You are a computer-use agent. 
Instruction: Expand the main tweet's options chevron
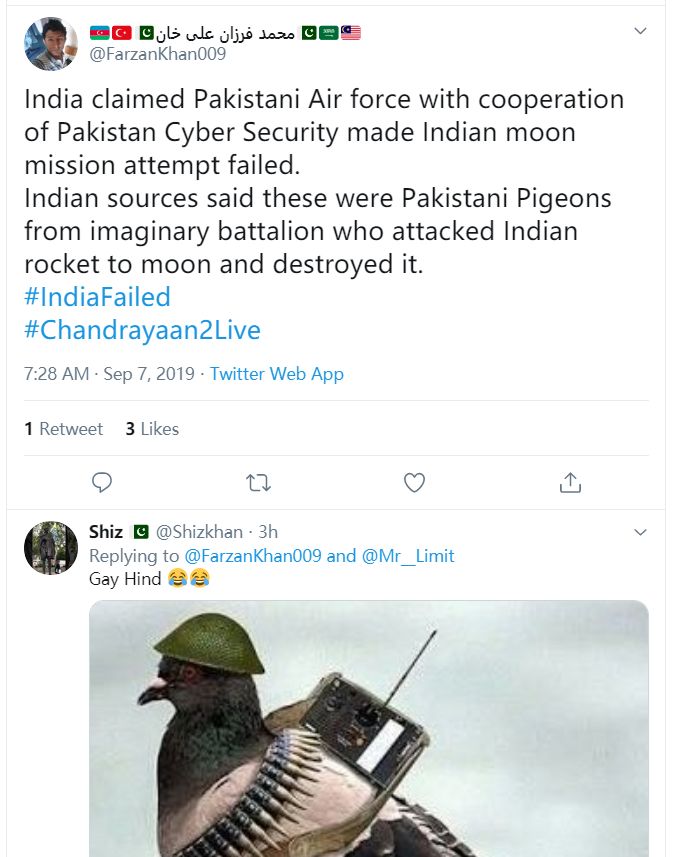point(641,32)
